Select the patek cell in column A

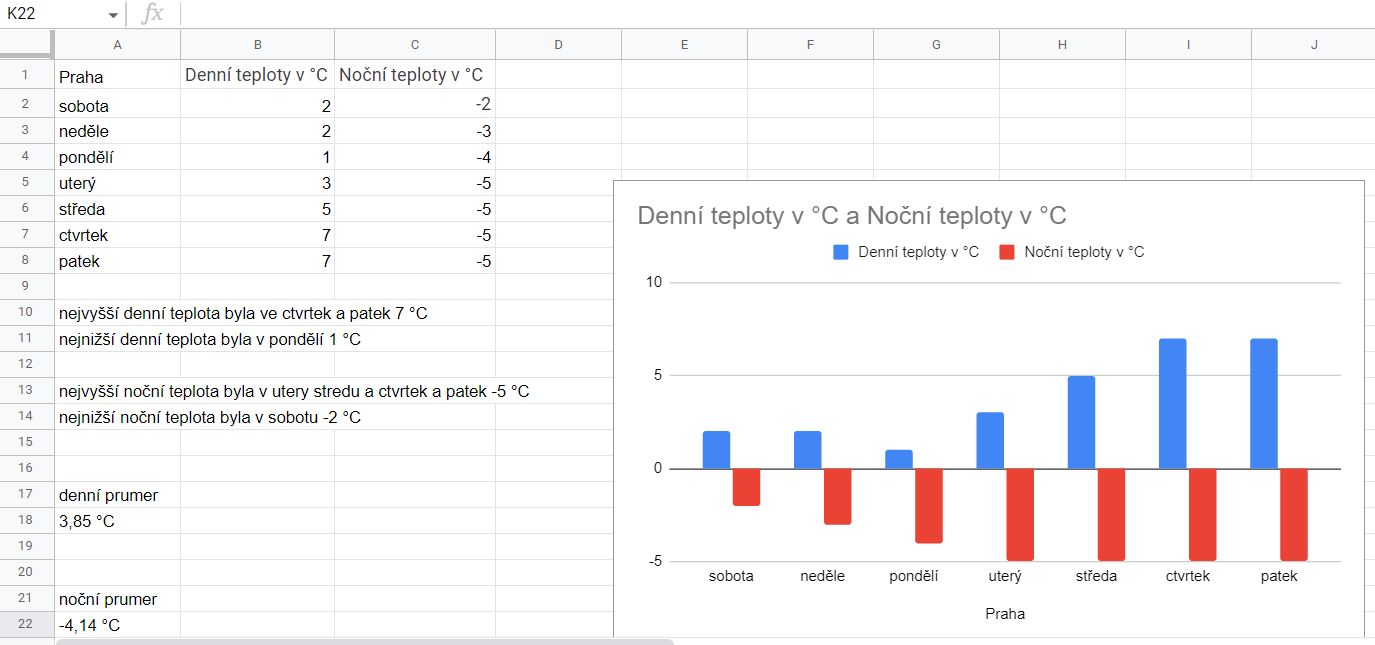point(118,261)
